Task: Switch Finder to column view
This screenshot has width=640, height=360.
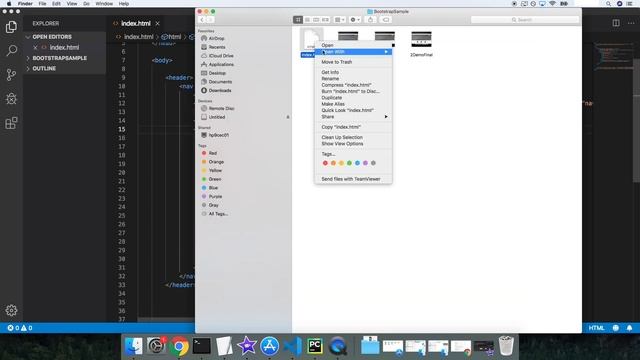Action: tap(316, 20)
